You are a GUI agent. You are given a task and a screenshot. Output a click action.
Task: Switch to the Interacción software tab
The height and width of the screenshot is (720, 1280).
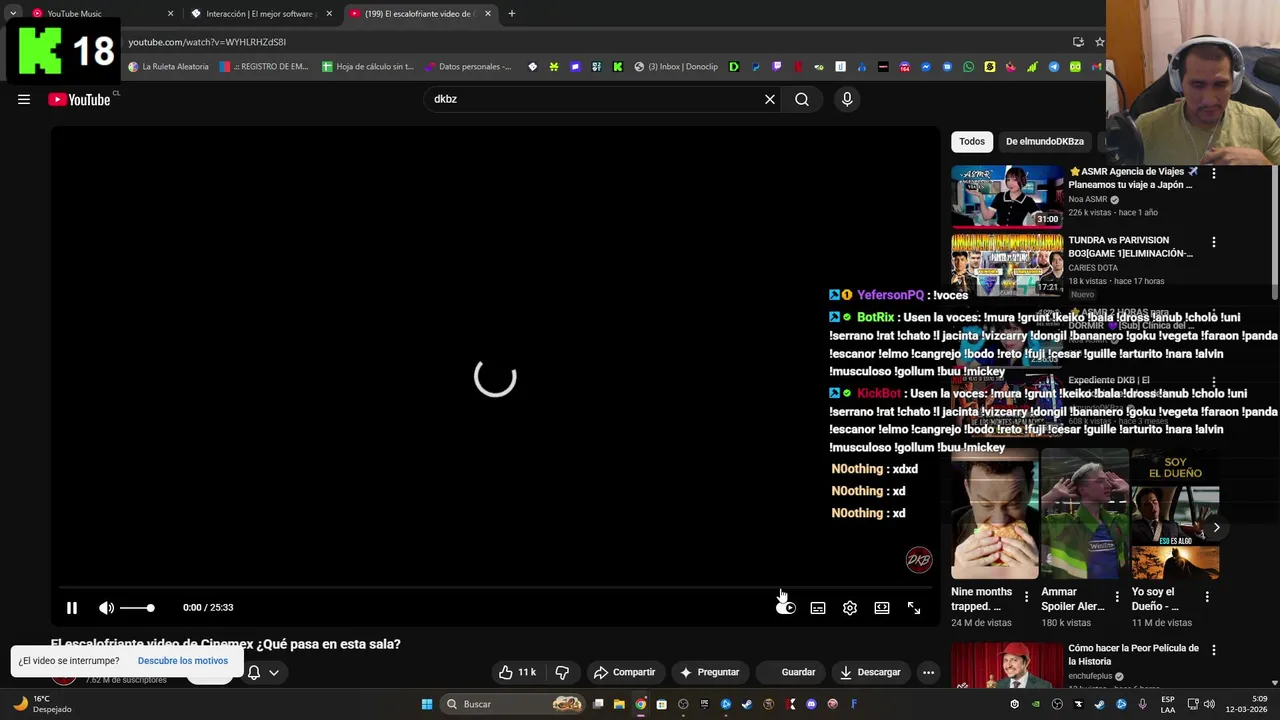coord(260,14)
